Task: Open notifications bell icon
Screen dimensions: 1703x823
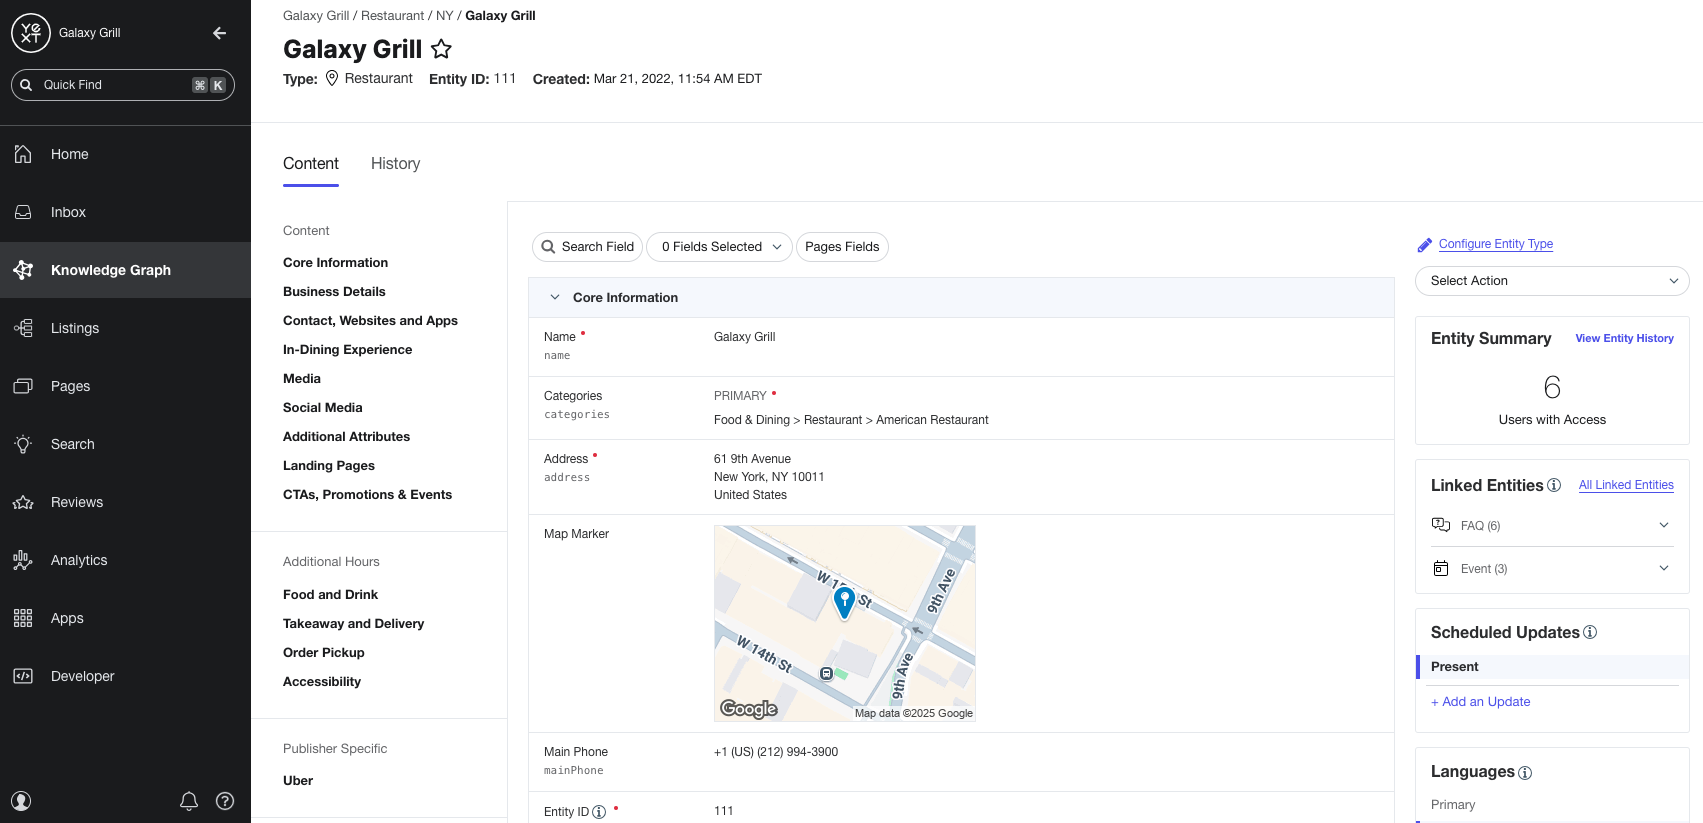Action: 189,801
